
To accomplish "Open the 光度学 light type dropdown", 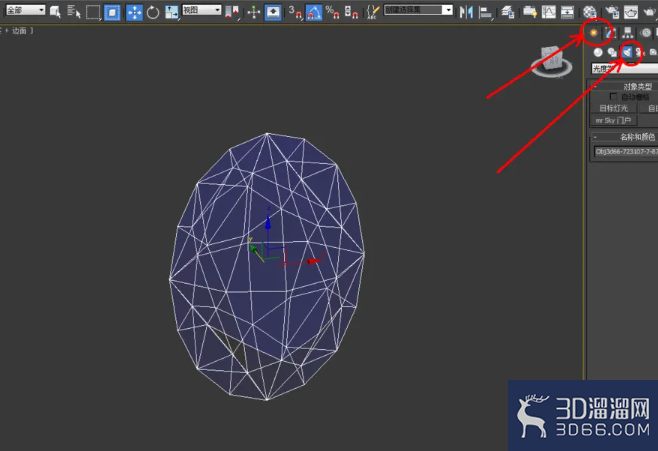I will click(x=624, y=68).
